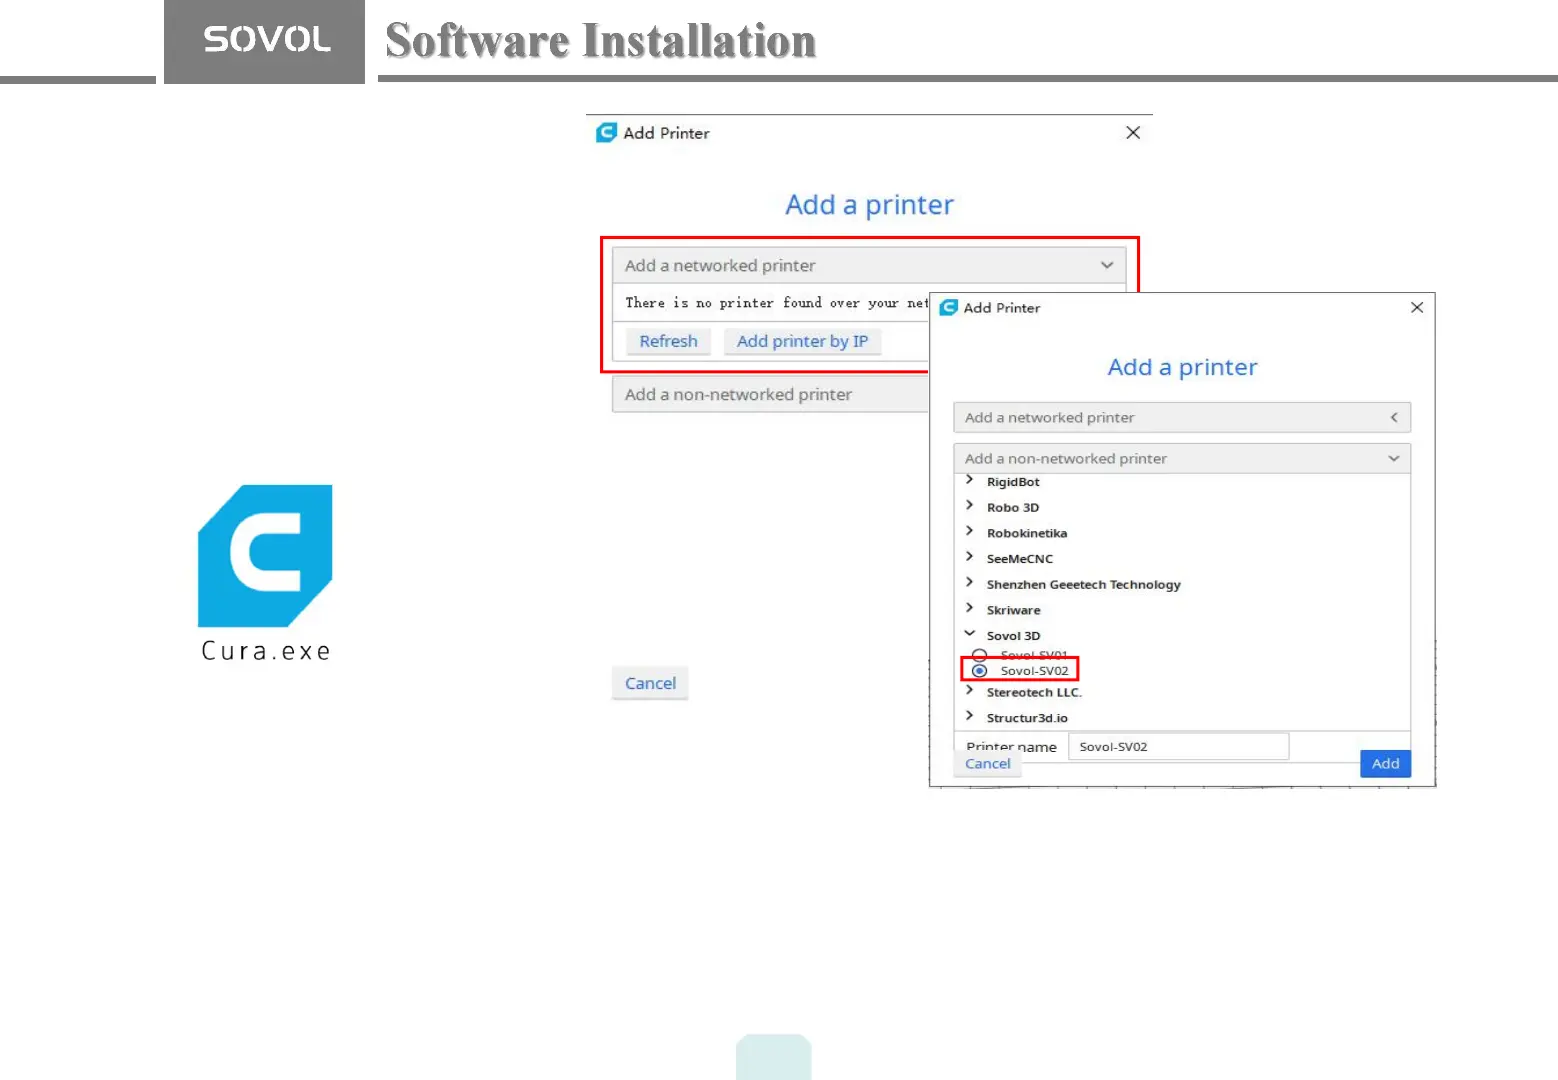Expand the Stereotech LLC. manufacturer group
This screenshot has width=1558, height=1080.
[x=969, y=691]
